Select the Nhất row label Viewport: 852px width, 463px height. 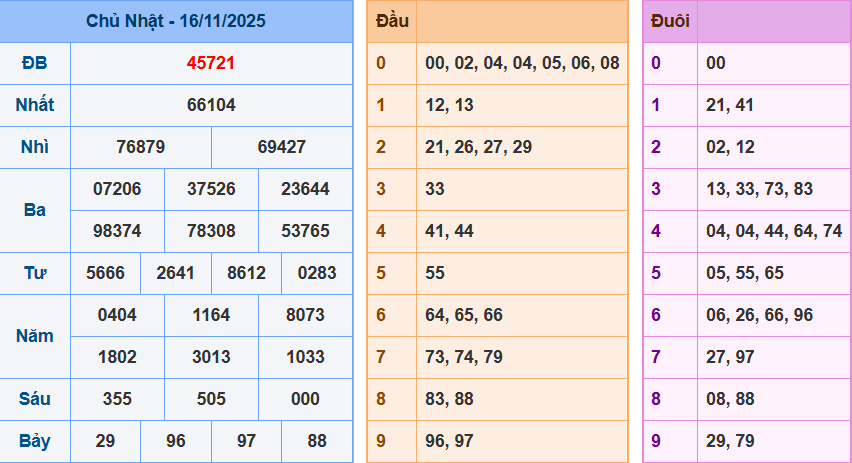(35, 105)
